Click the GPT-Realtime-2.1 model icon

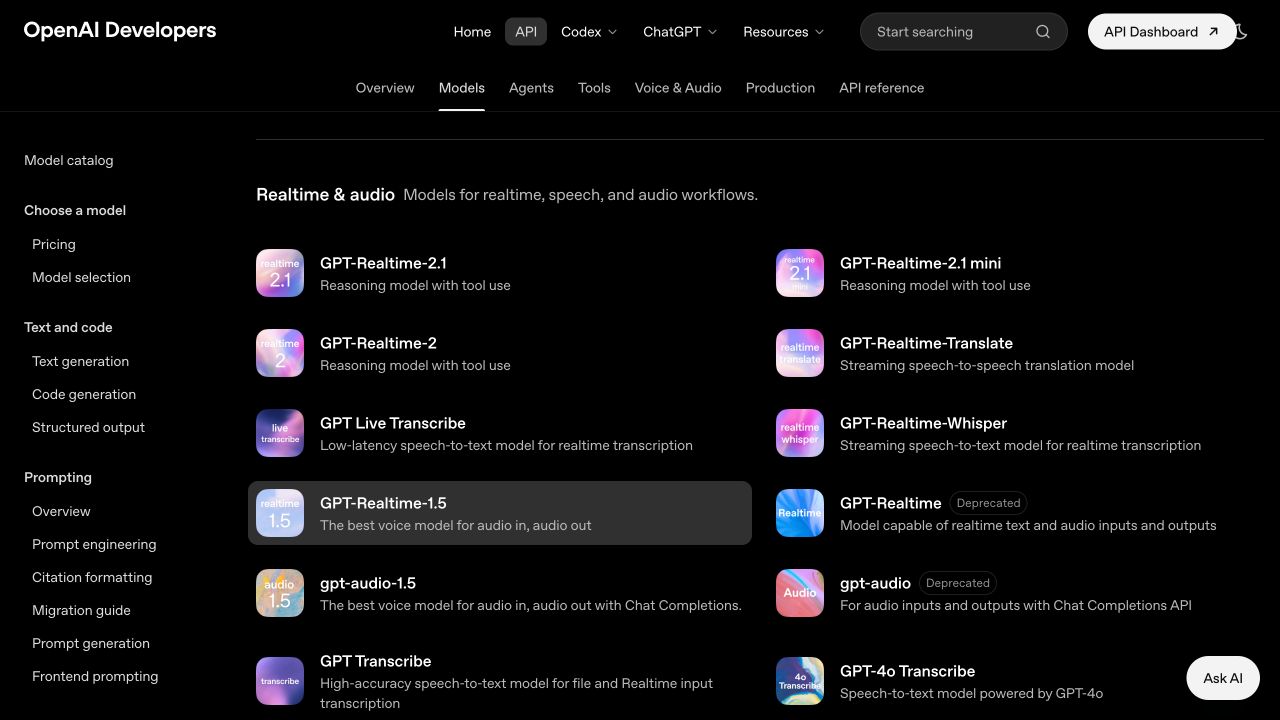(x=280, y=273)
